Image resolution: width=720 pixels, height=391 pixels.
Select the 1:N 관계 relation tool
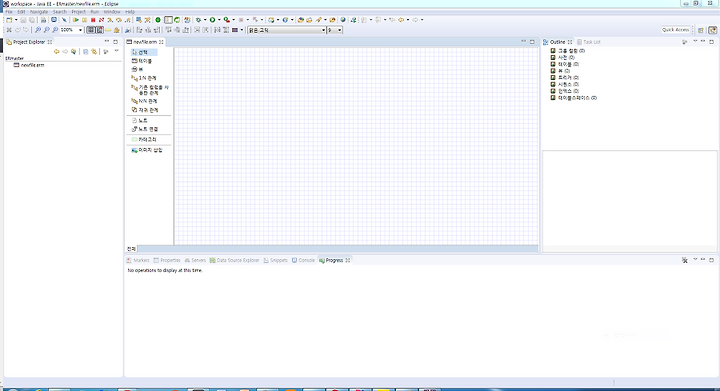(x=144, y=78)
